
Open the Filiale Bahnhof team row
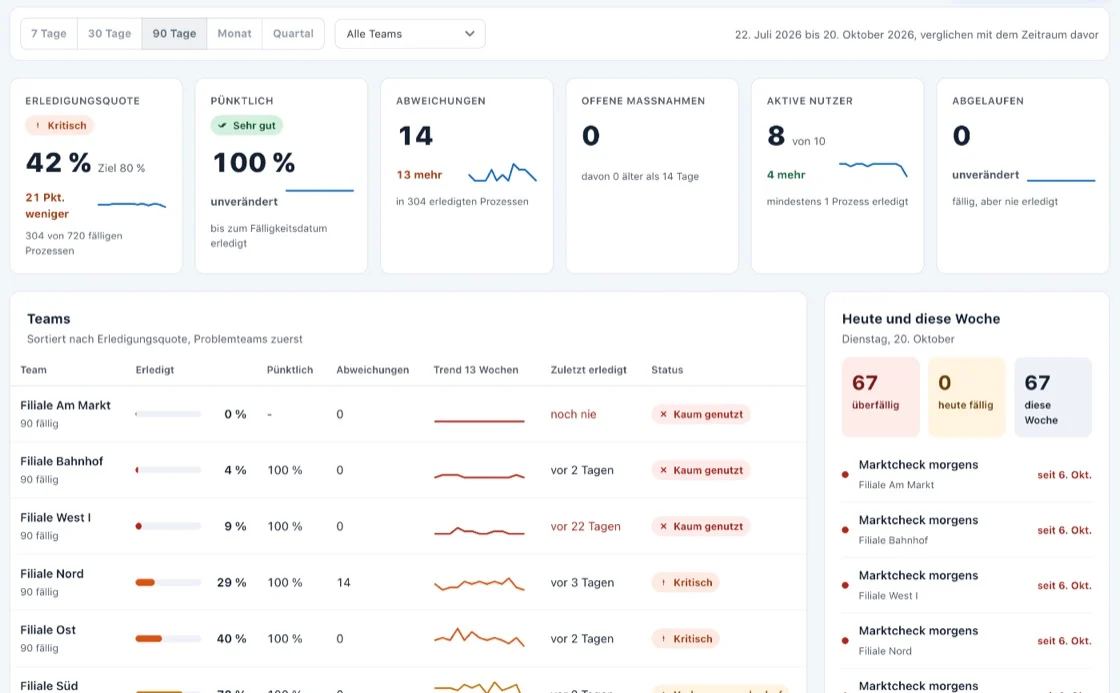[x=409, y=470]
